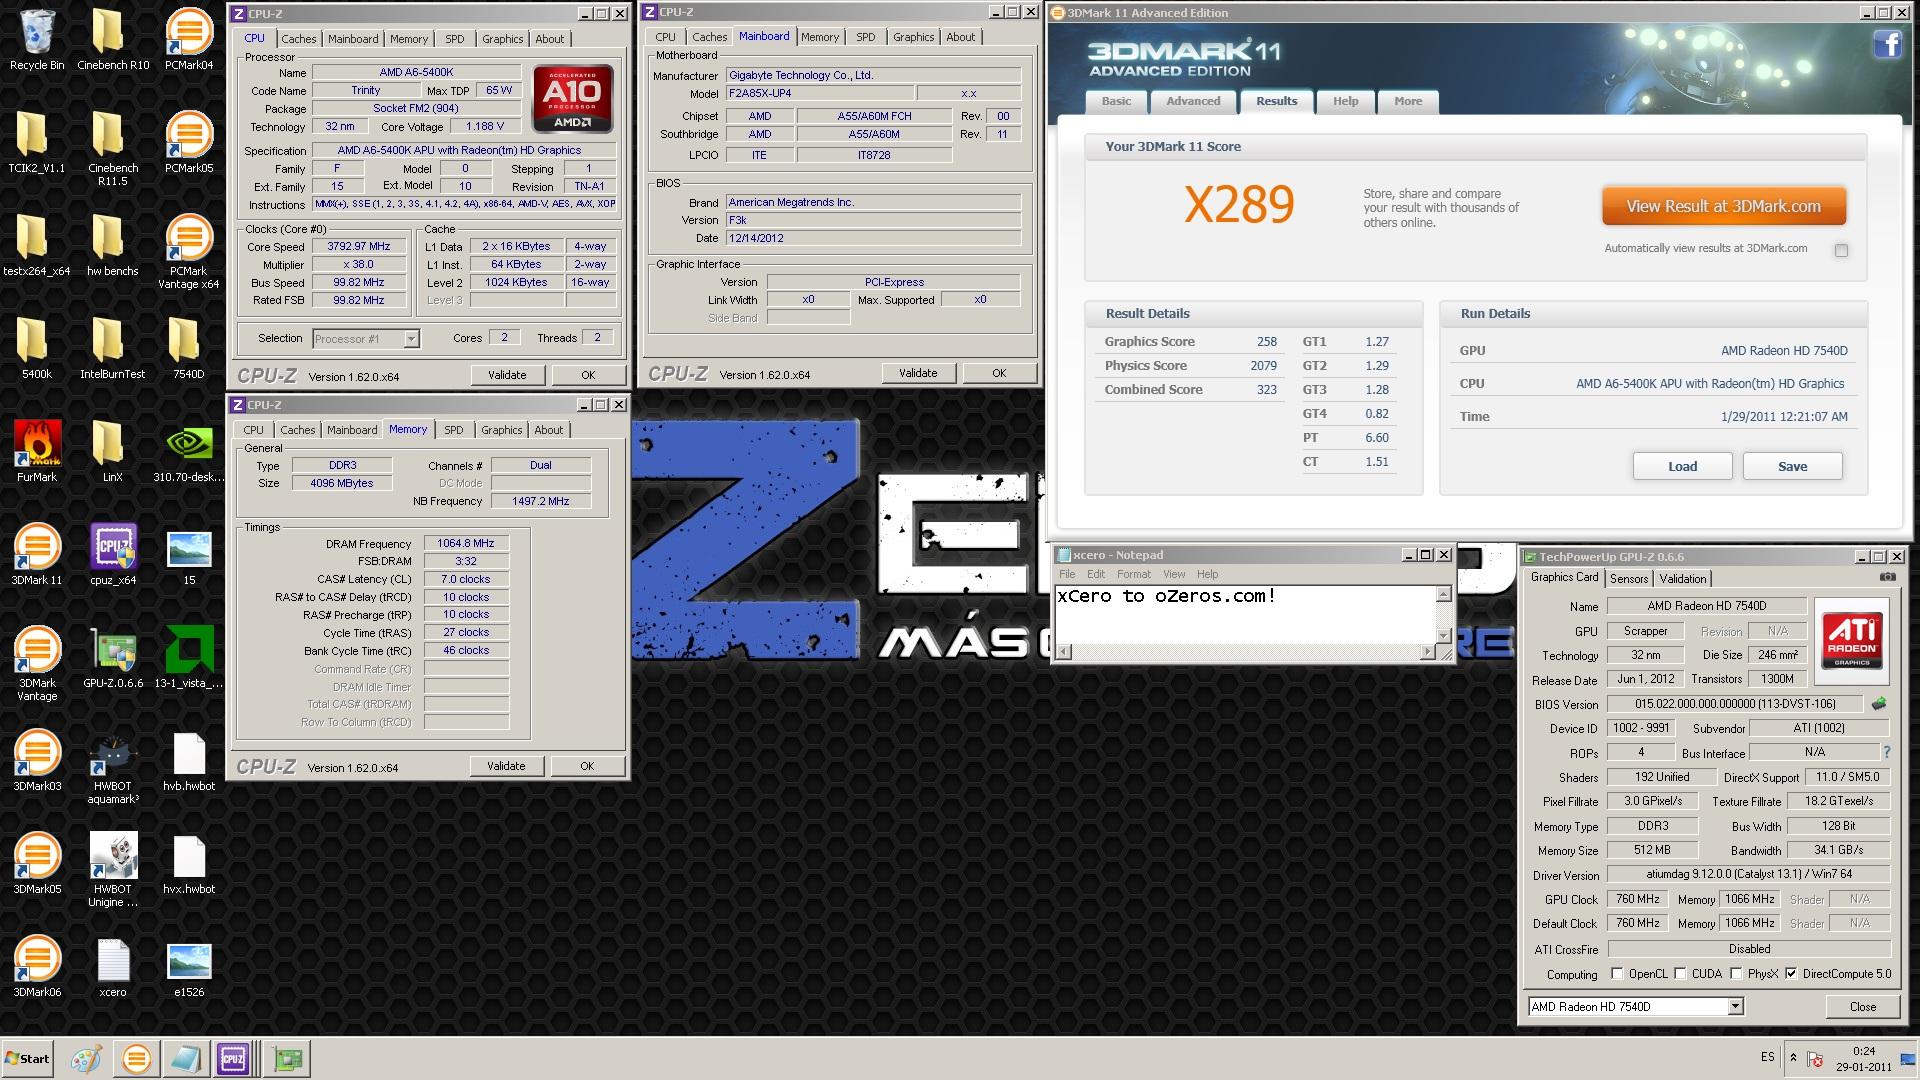Click the Facebook icon in 3DMark 11
The height and width of the screenshot is (1080, 1920).
pyautogui.click(x=1887, y=44)
